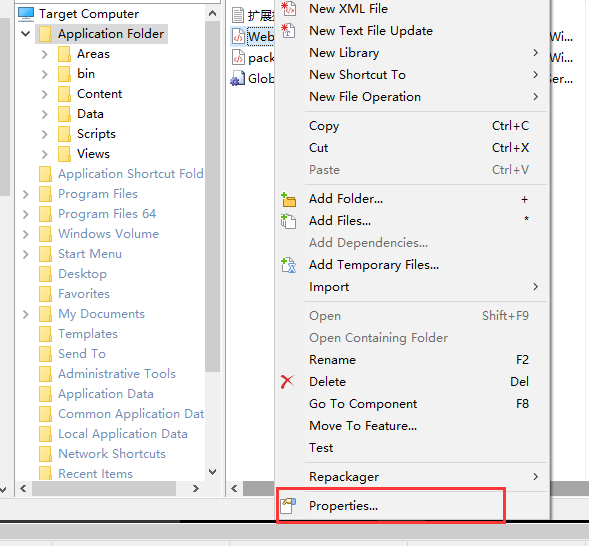Choose Rename from the context menu
This screenshot has width=589, height=546.
412,360
